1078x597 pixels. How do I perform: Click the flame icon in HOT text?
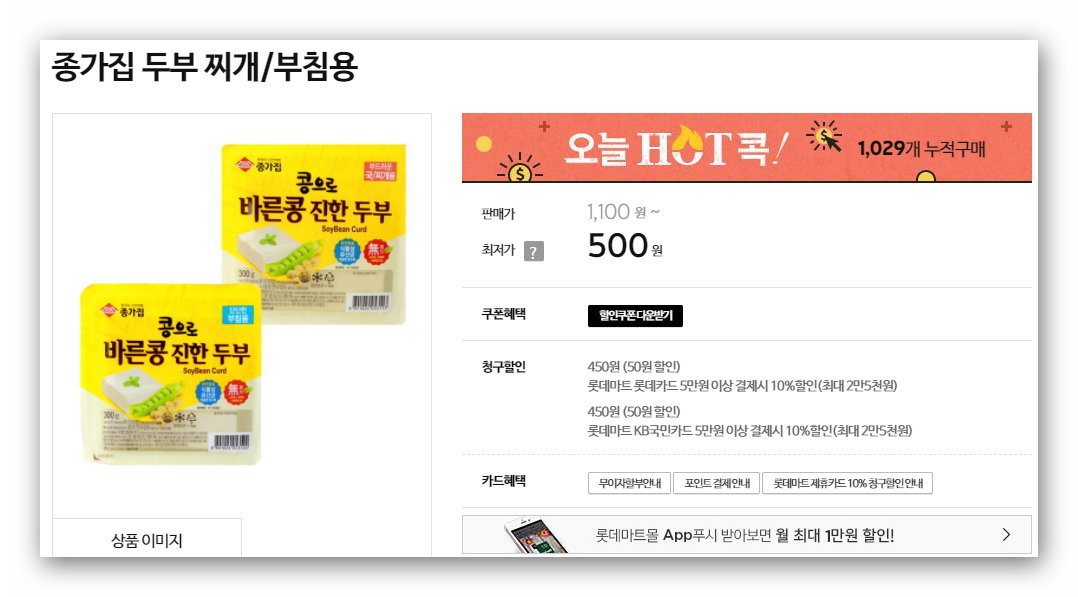click(689, 146)
